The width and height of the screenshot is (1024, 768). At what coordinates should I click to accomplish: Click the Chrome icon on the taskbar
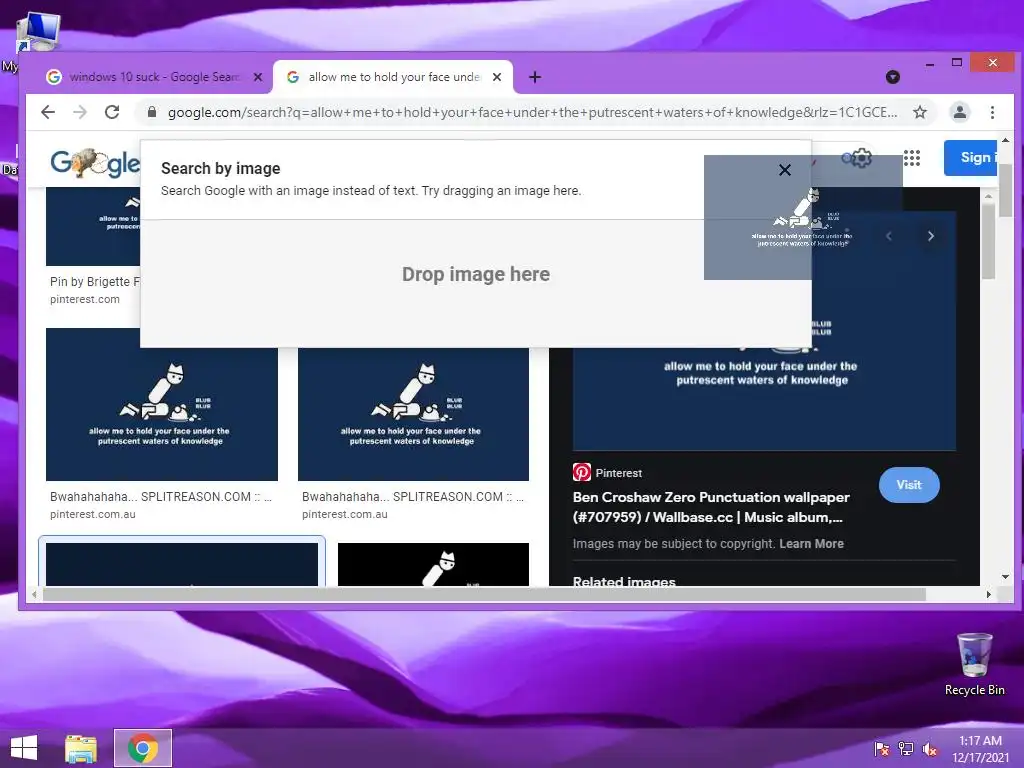pos(143,748)
